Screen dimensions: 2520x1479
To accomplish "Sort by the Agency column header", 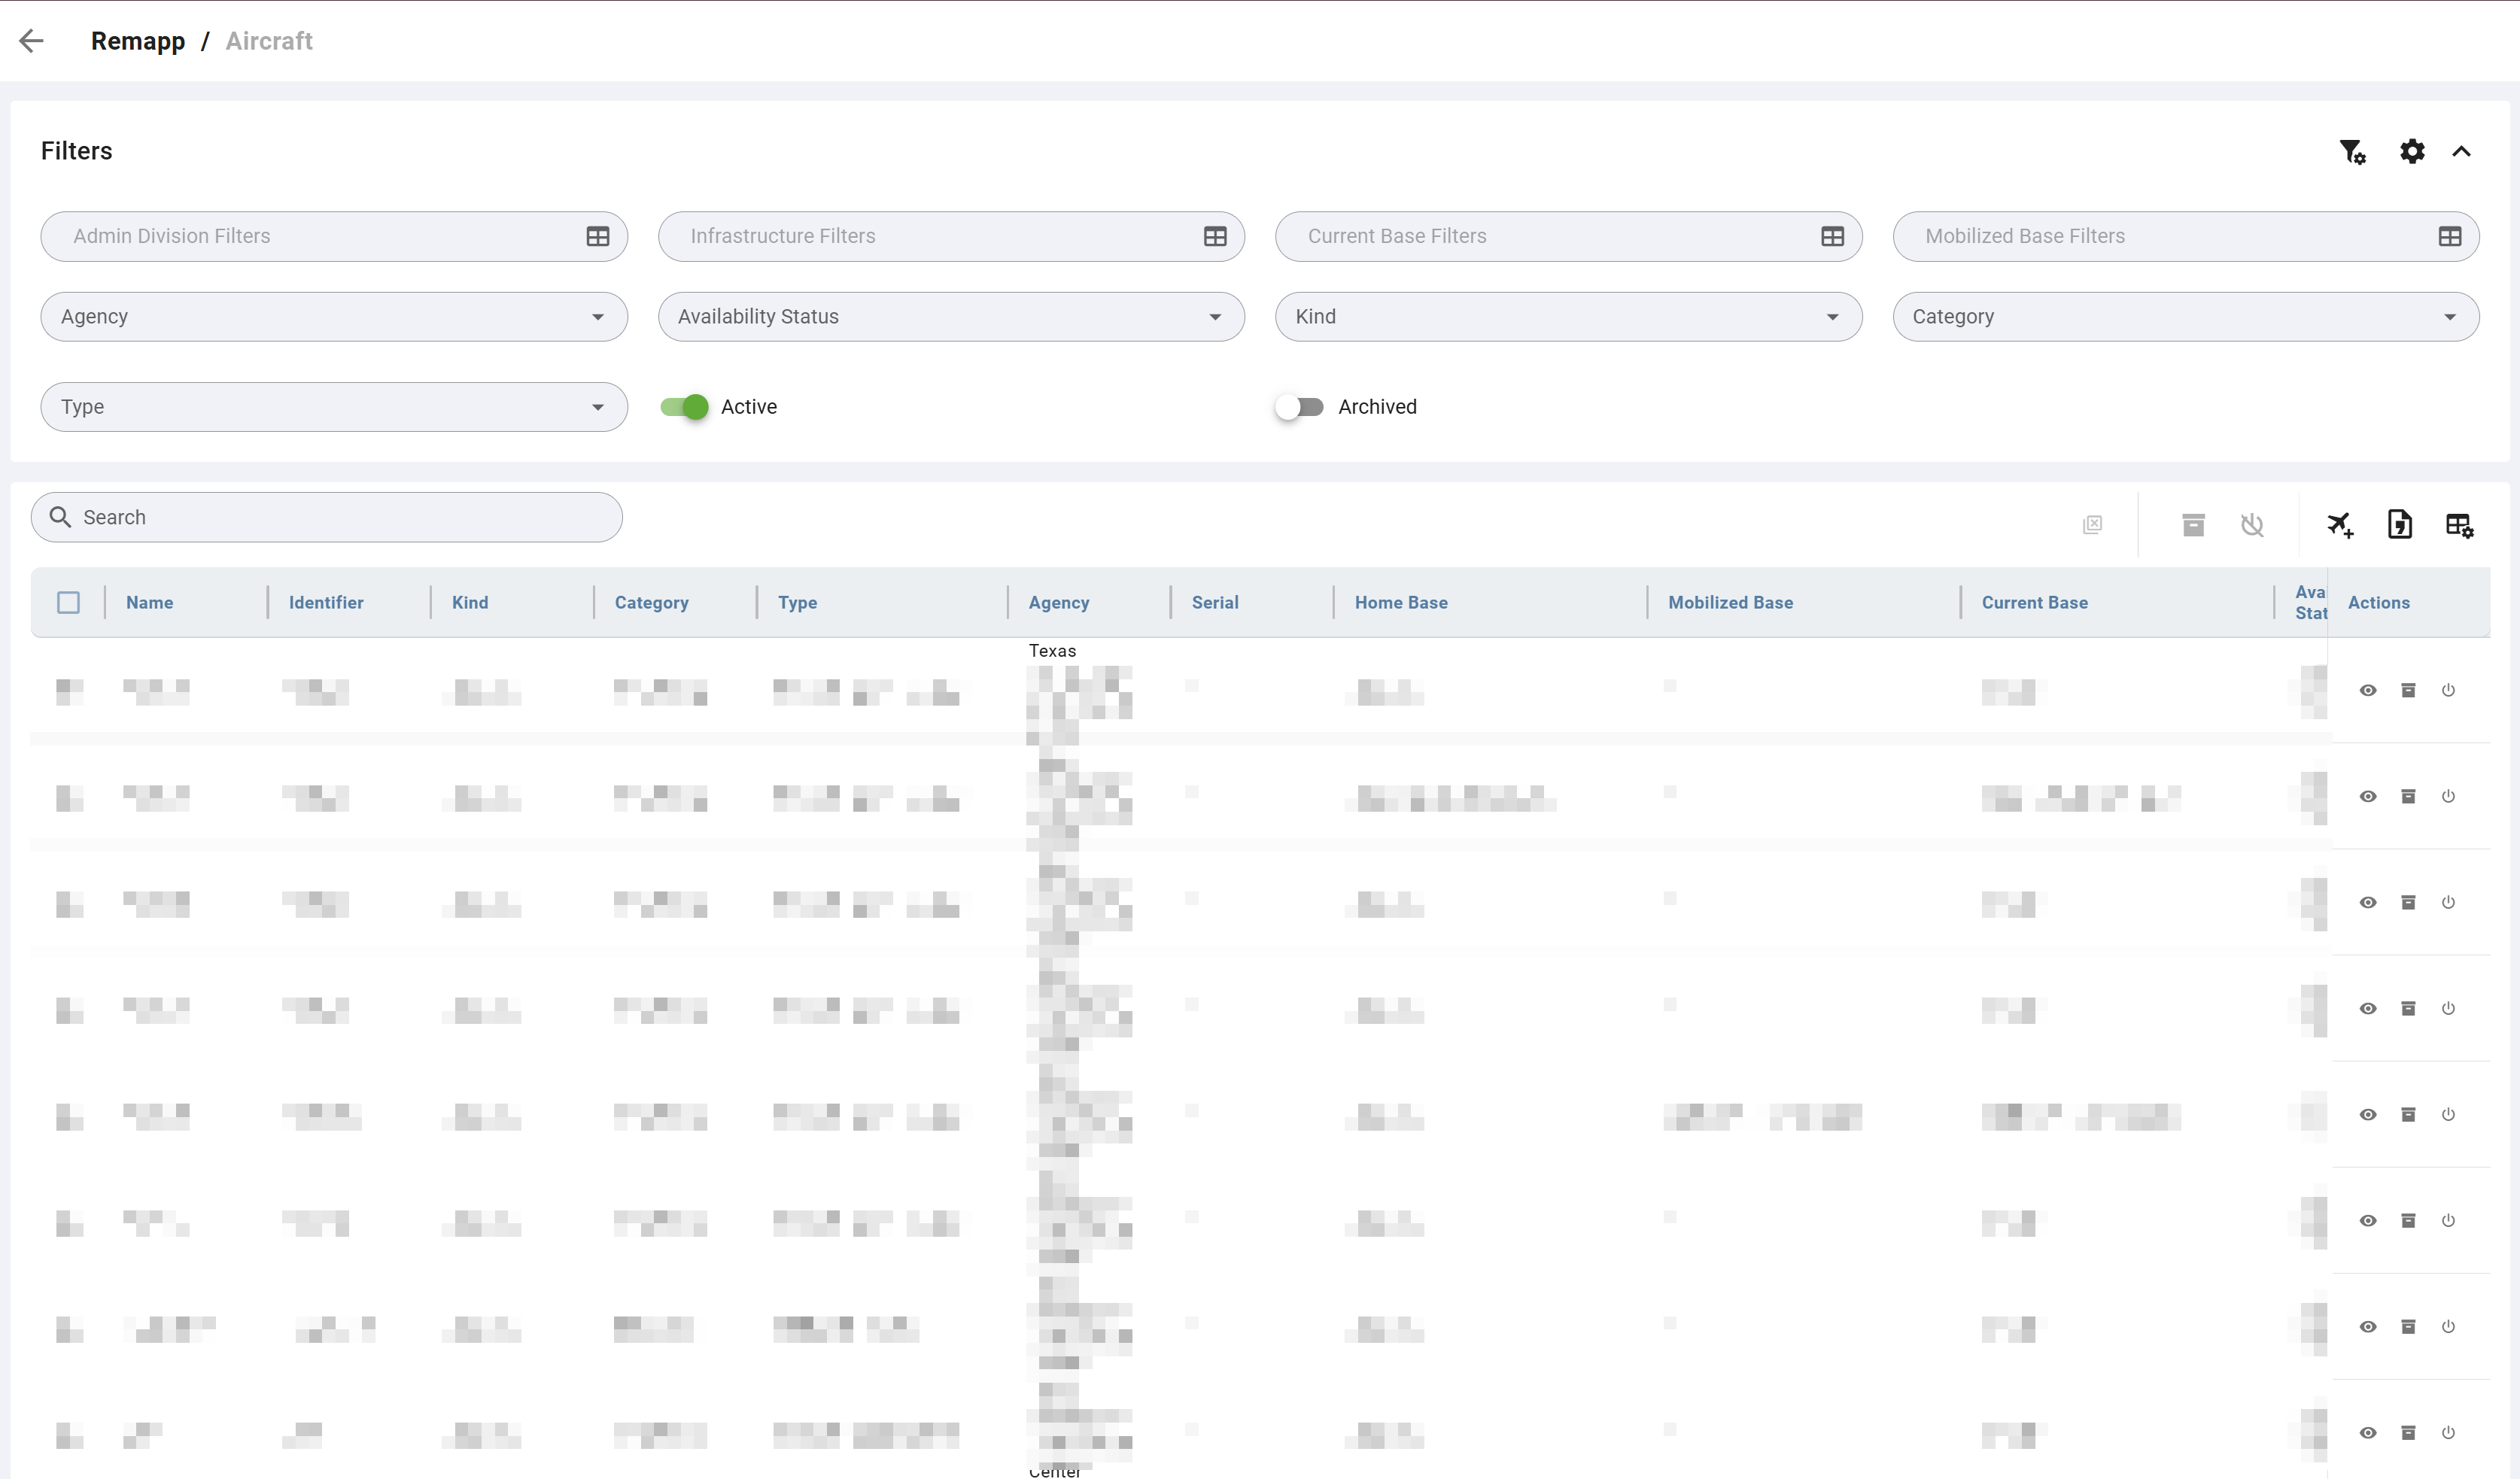I will tap(1058, 602).
